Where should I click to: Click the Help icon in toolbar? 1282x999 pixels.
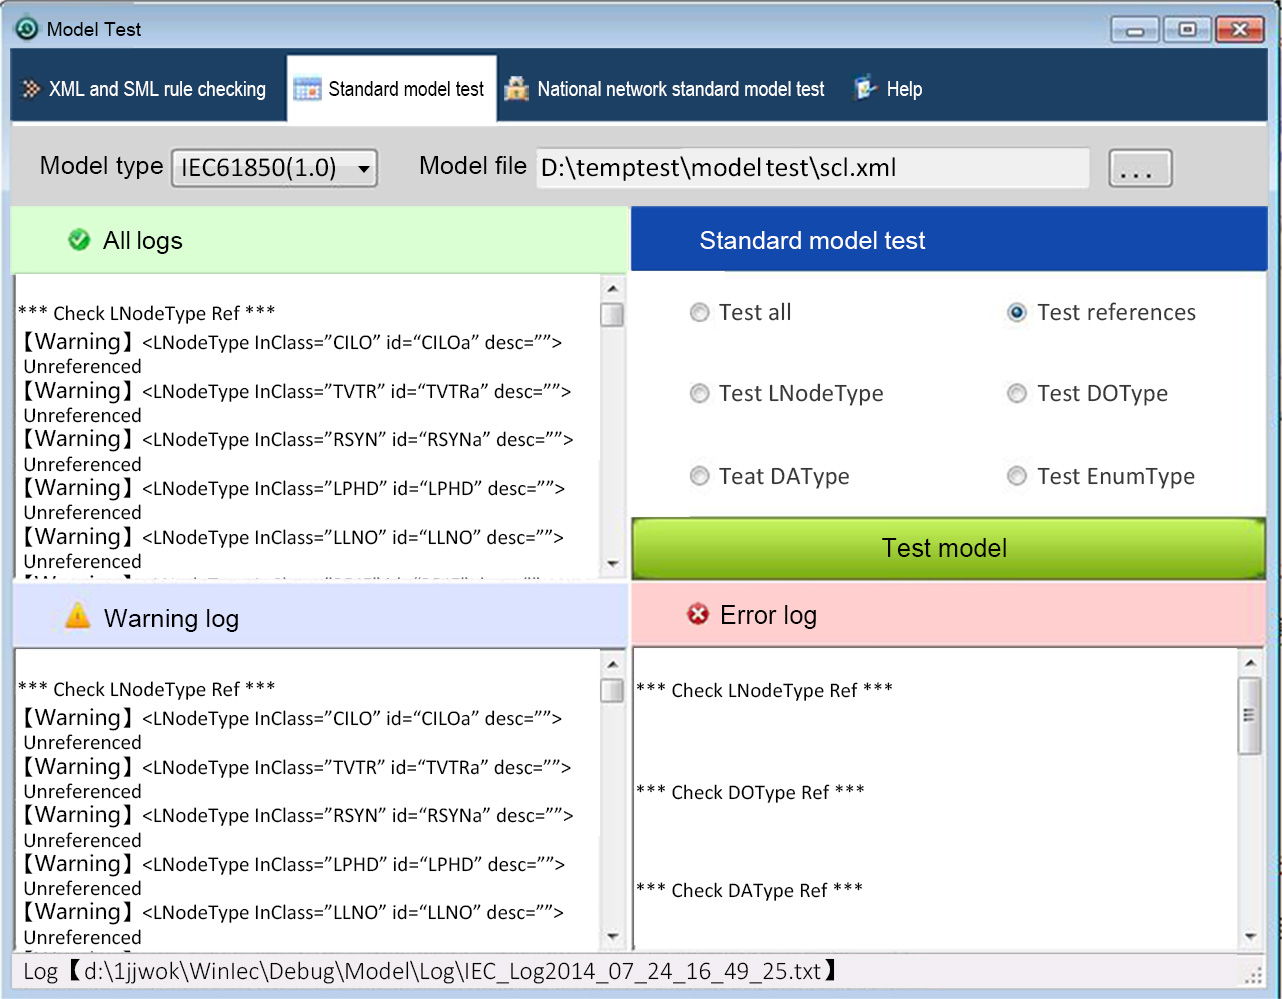[865, 89]
